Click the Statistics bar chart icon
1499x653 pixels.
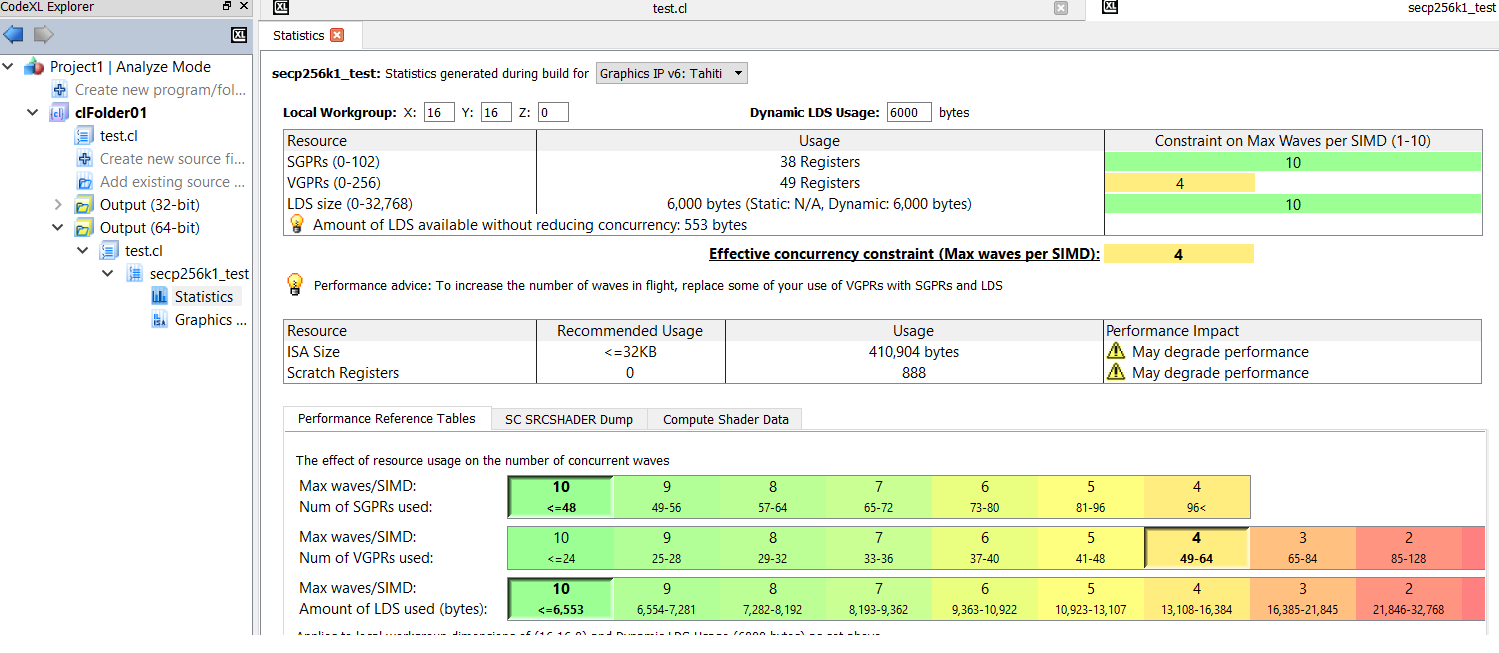[159, 297]
